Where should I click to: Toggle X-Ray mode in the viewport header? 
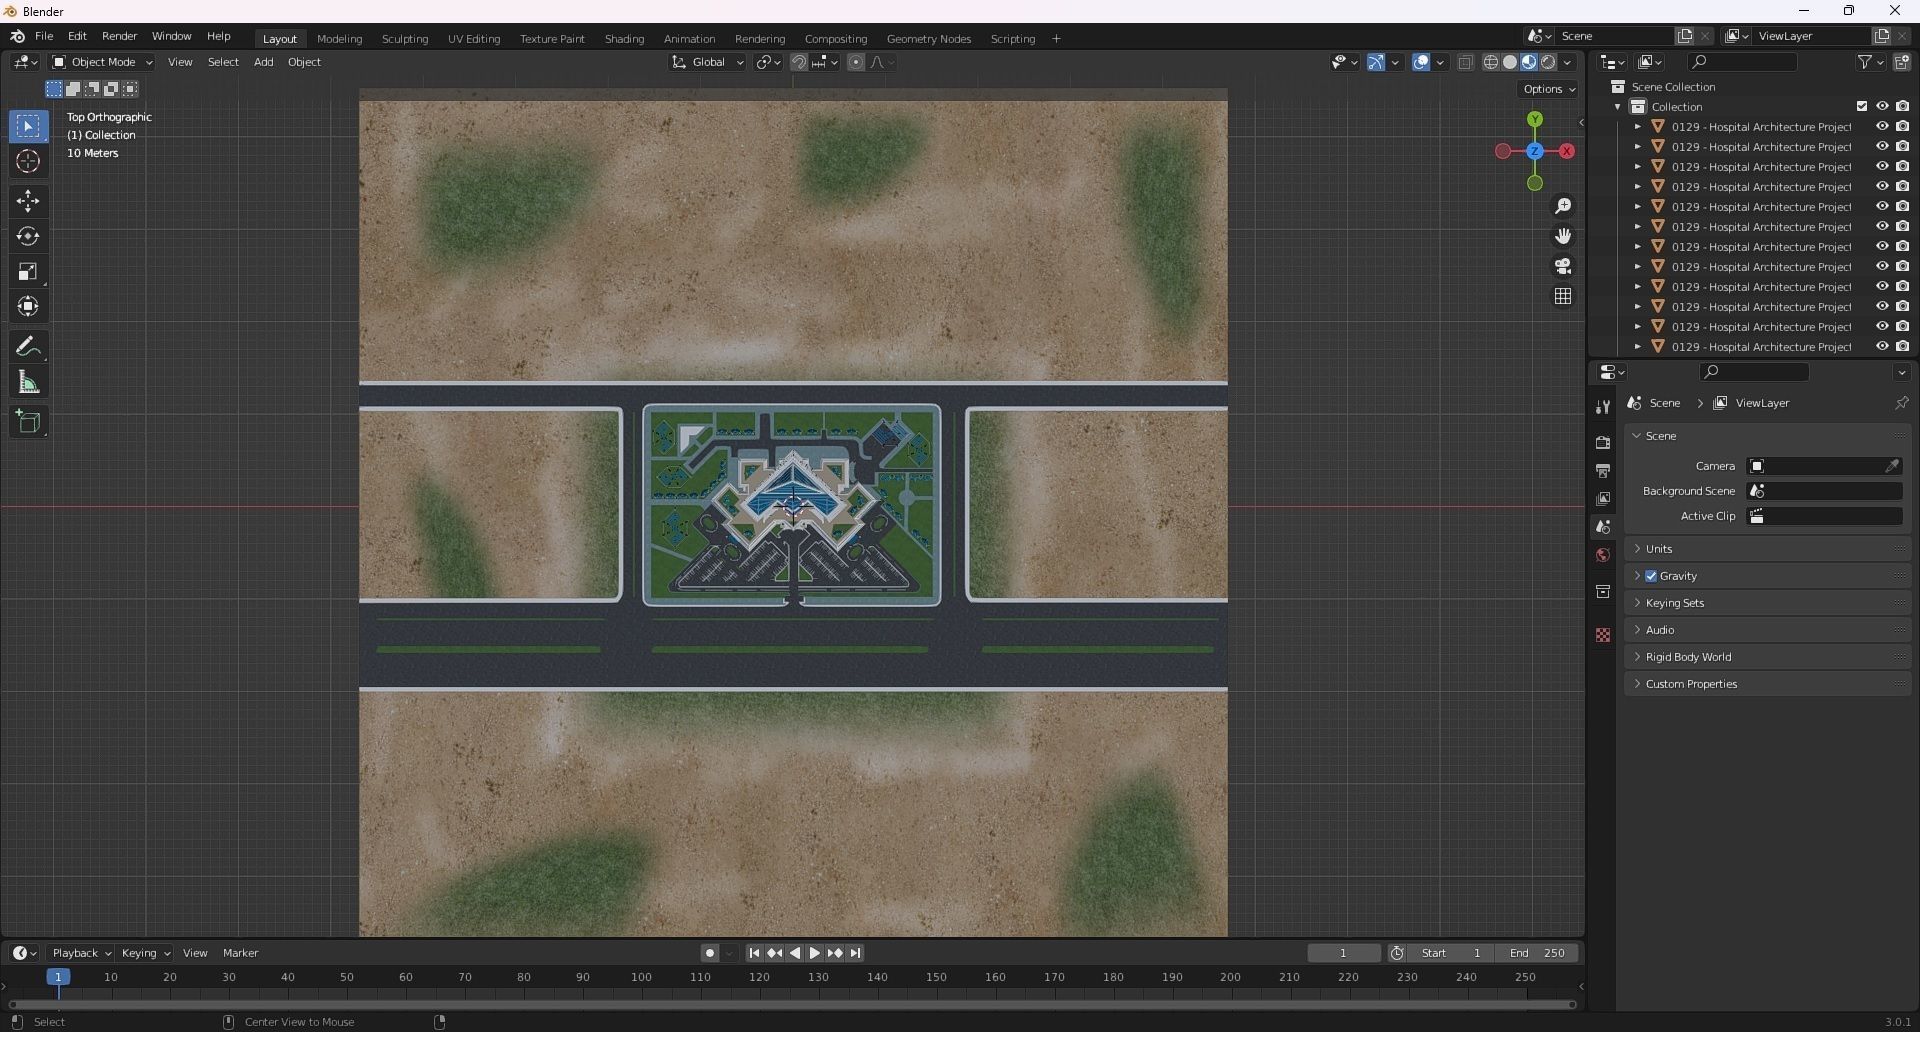pos(1465,62)
